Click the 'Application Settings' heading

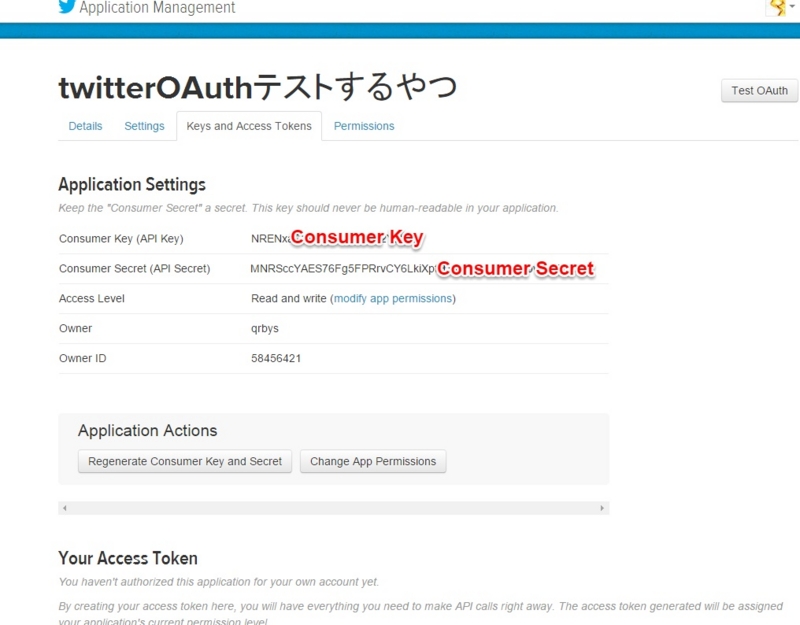(x=132, y=185)
